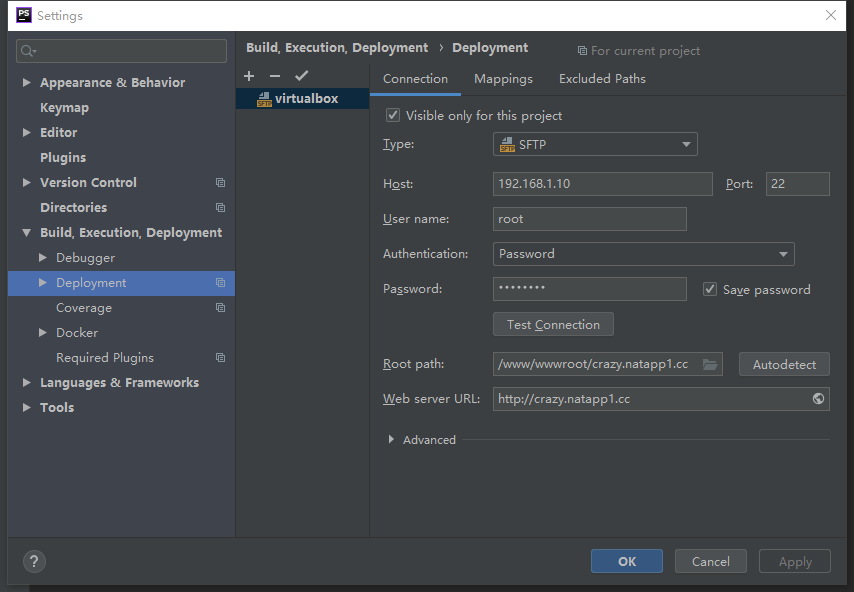Add a new deployment server with plus icon
This screenshot has height=592, width=854.
click(x=249, y=76)
